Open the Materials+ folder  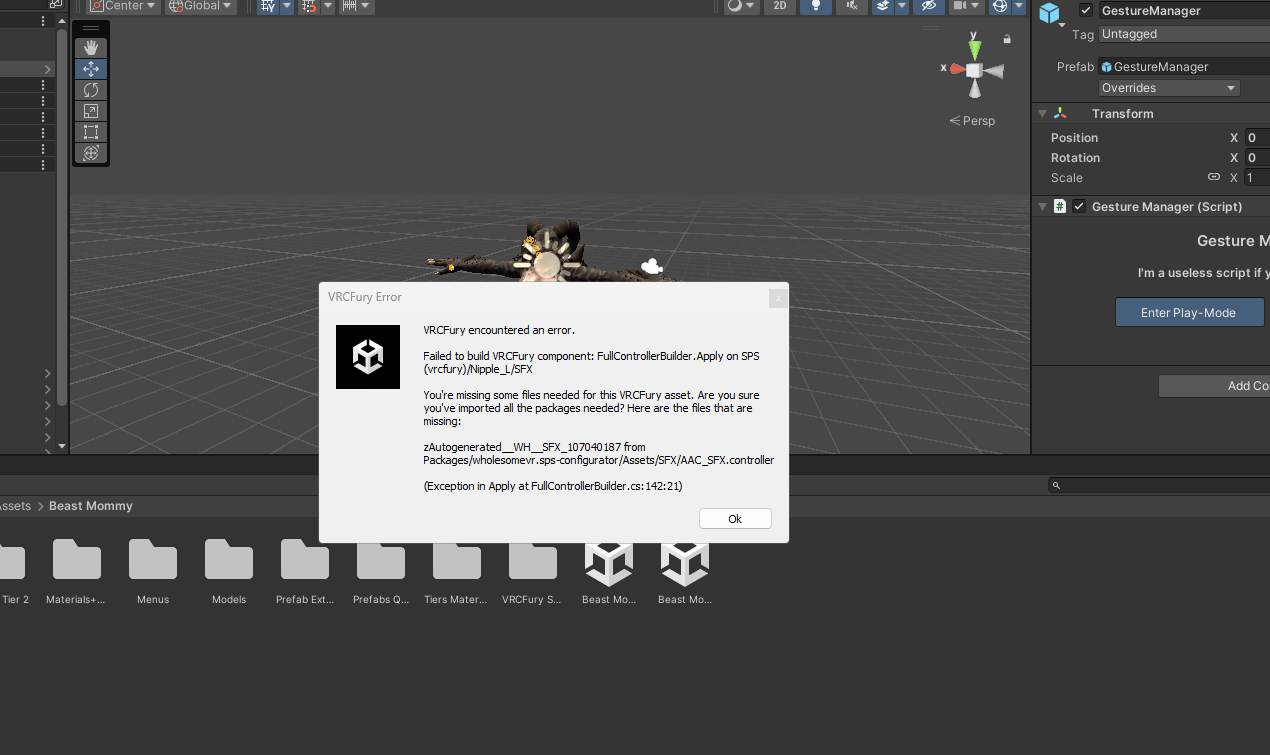click(77, 572)
